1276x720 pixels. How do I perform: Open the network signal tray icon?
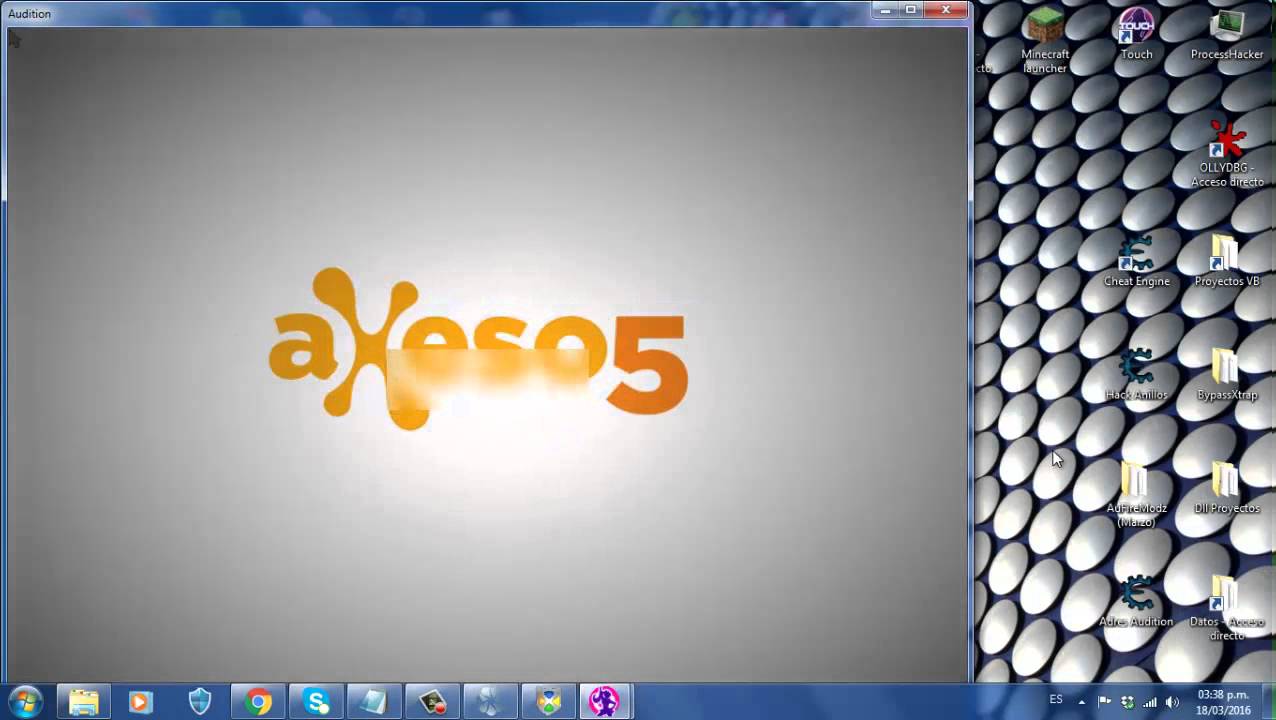click(1150, 702)
